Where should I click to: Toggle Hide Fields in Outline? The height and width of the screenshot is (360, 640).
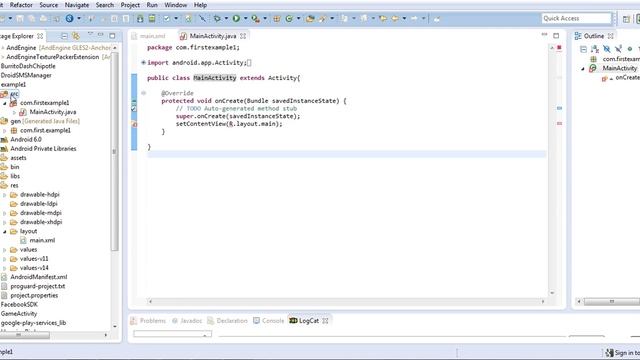pyautogui.click(x=607, y=49)
